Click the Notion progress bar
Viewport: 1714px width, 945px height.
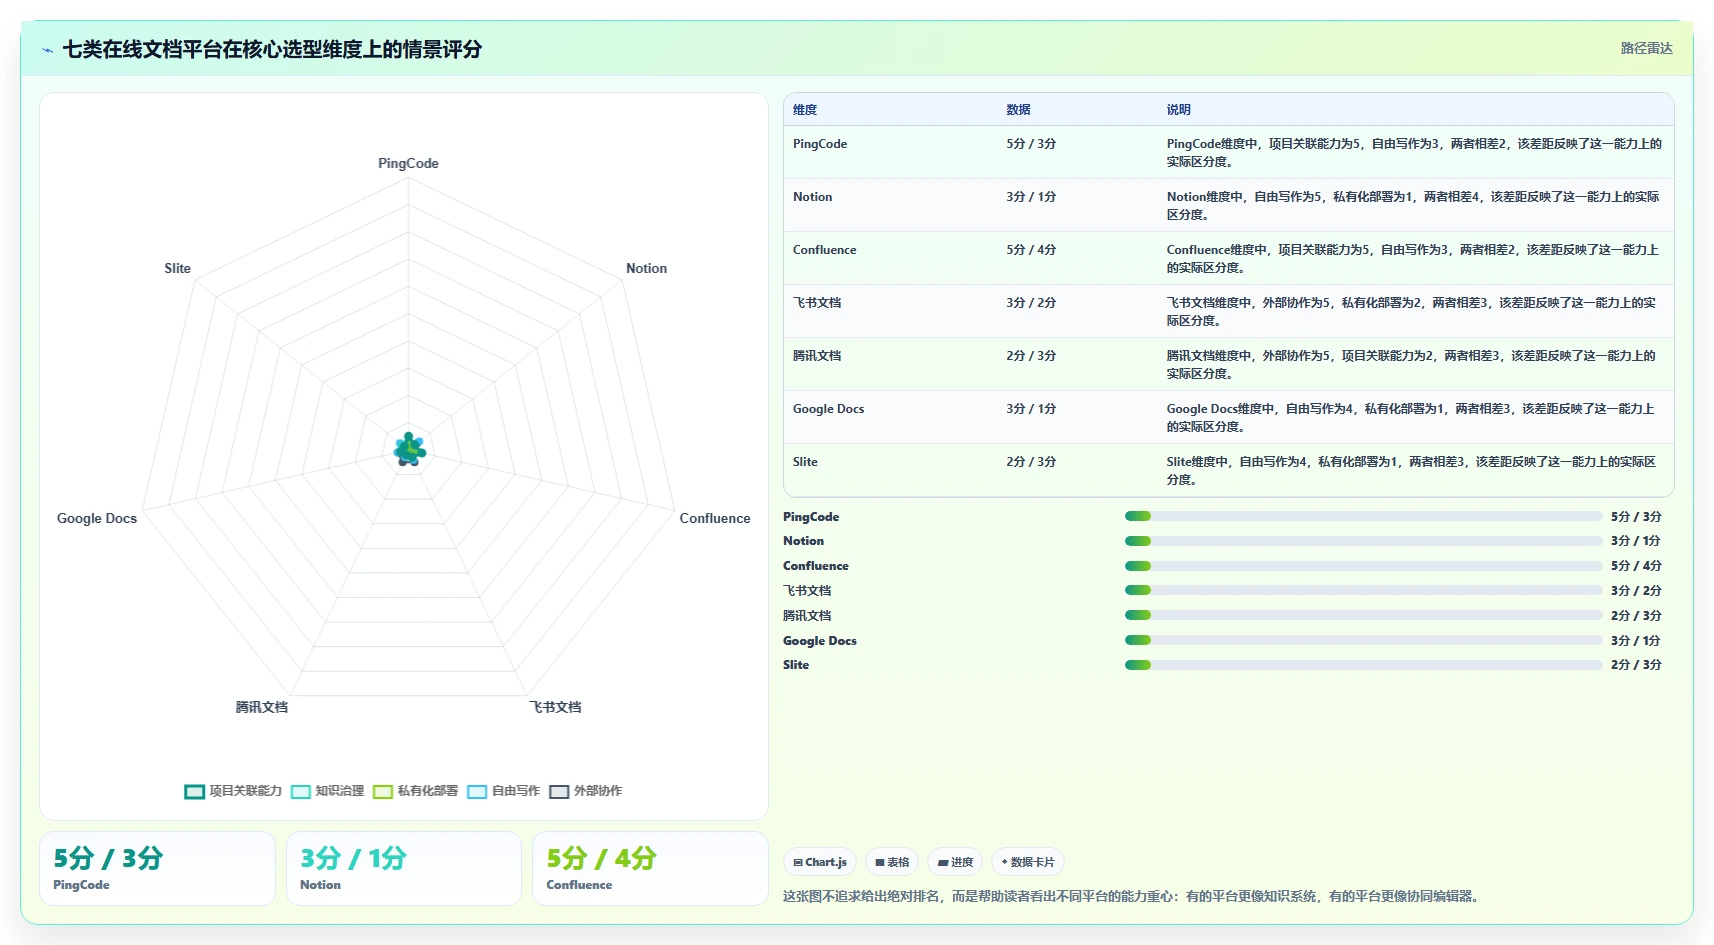pos(1363,541)
